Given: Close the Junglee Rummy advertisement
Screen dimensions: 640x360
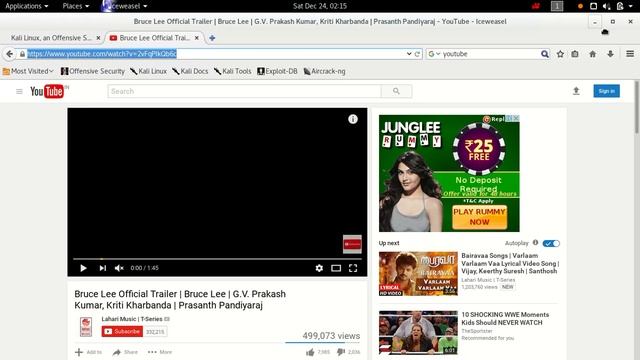Looking at the screenshot, I should pyautogui.click(x=516, y=118).
